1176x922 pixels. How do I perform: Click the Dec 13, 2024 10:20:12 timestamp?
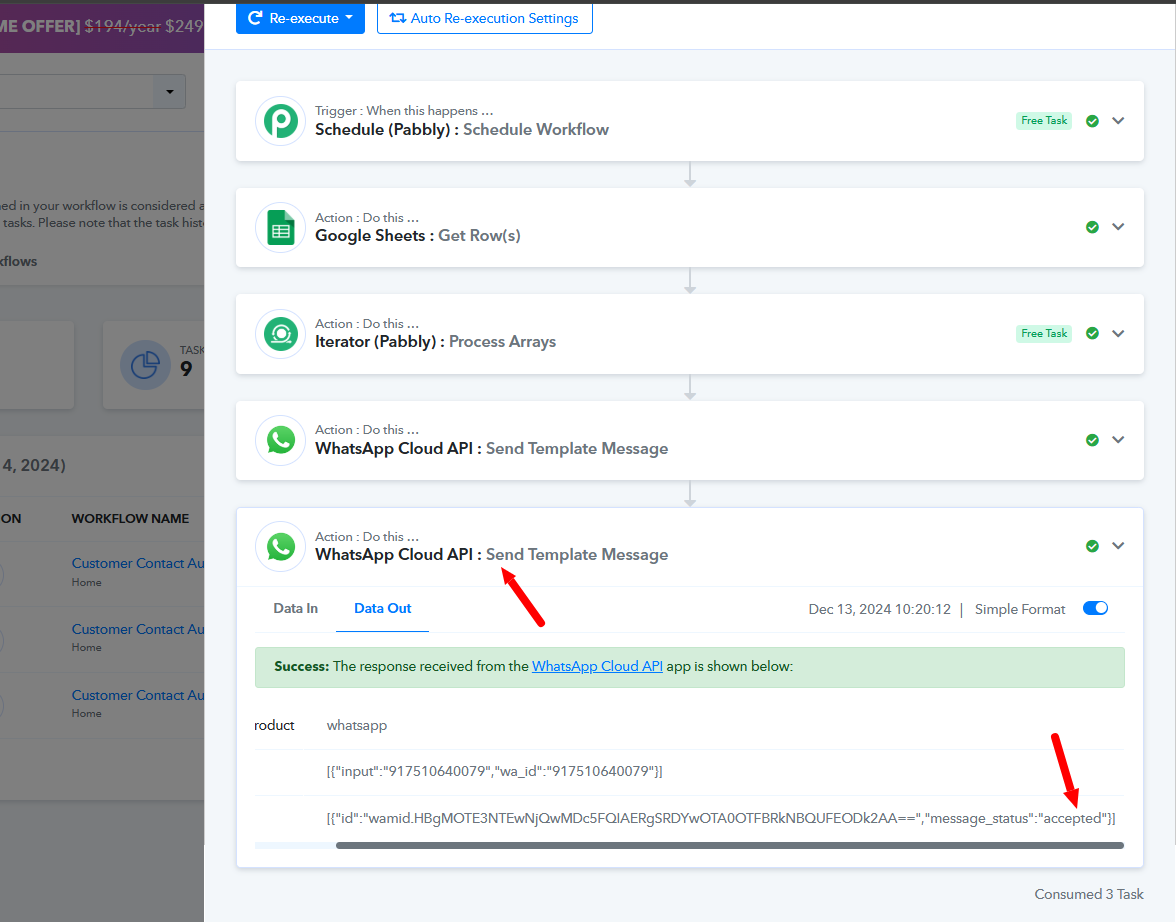click(880, 609)
